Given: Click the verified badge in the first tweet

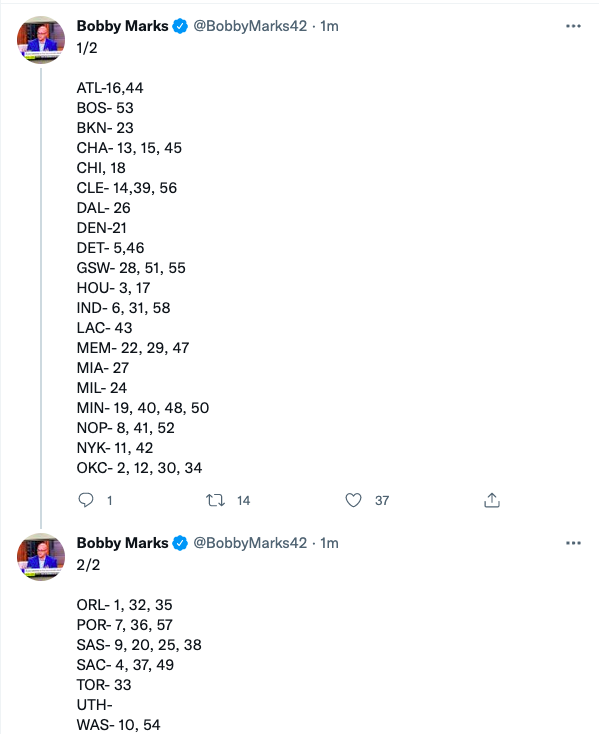Looking at the screenshot, I should pyautogui.click(x=180, y=26).
